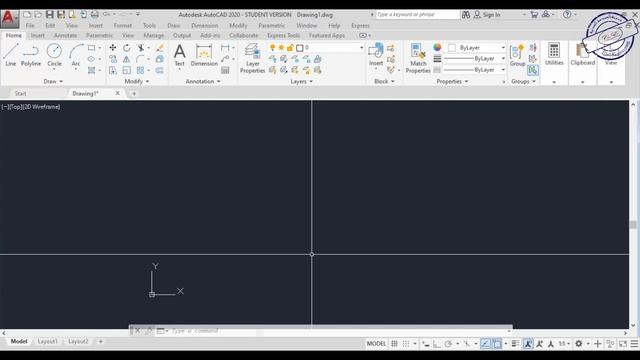Open the AutoCAD application menu button

point(9,18)
